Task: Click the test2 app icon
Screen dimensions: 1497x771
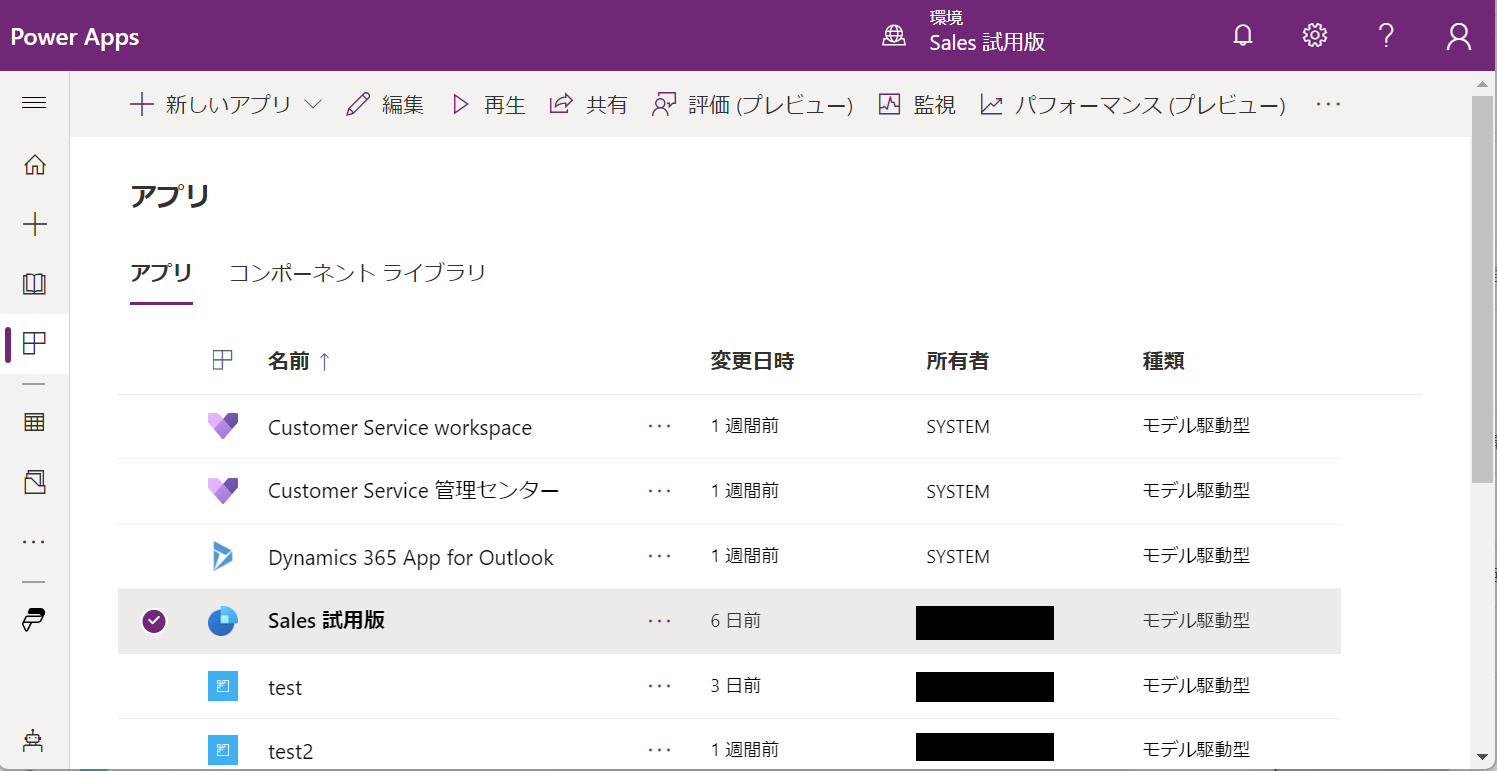Action: 223,749
